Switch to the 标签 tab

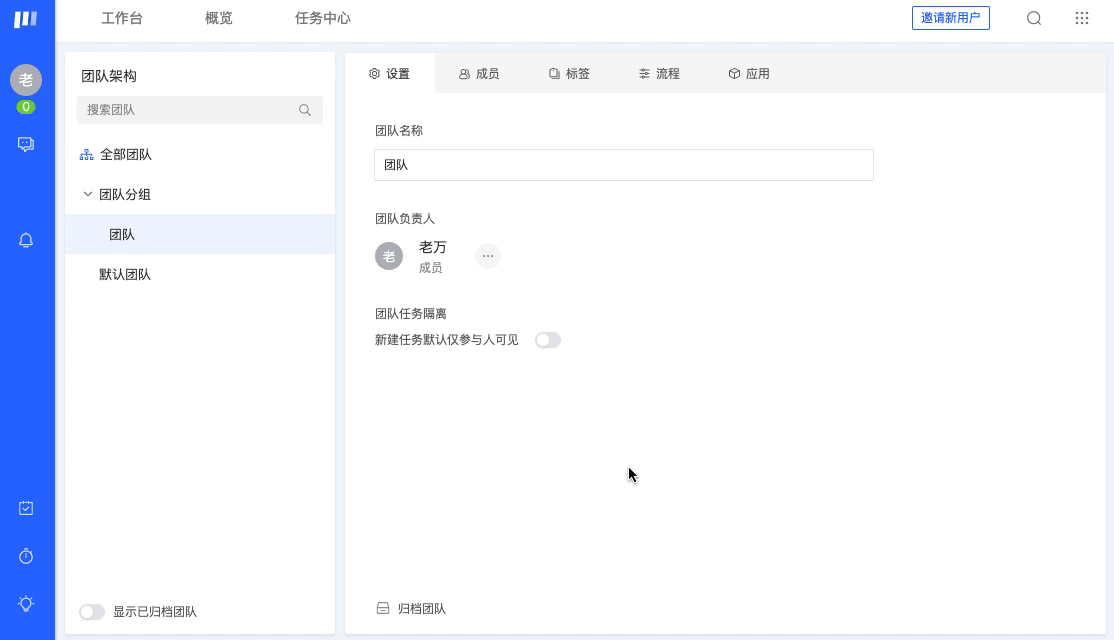(x=569, y=74)
